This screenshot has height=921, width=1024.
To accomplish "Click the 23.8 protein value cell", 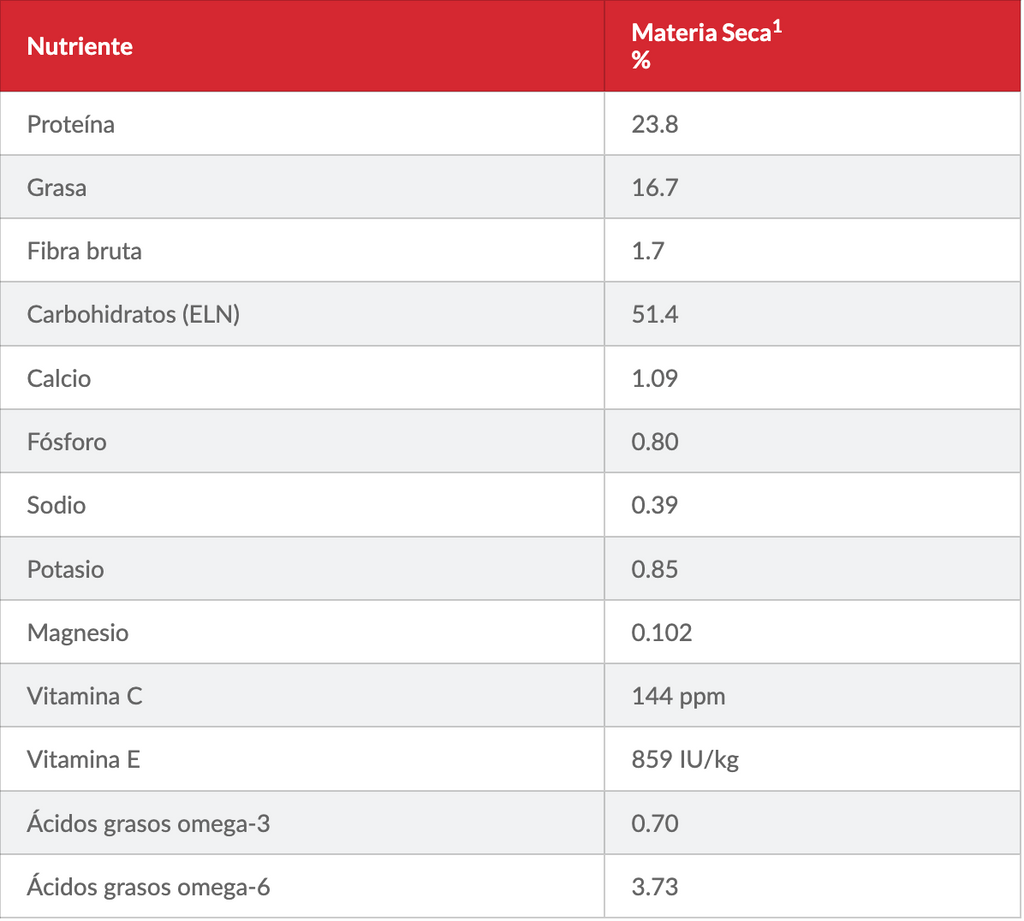I will click(655, 124).
